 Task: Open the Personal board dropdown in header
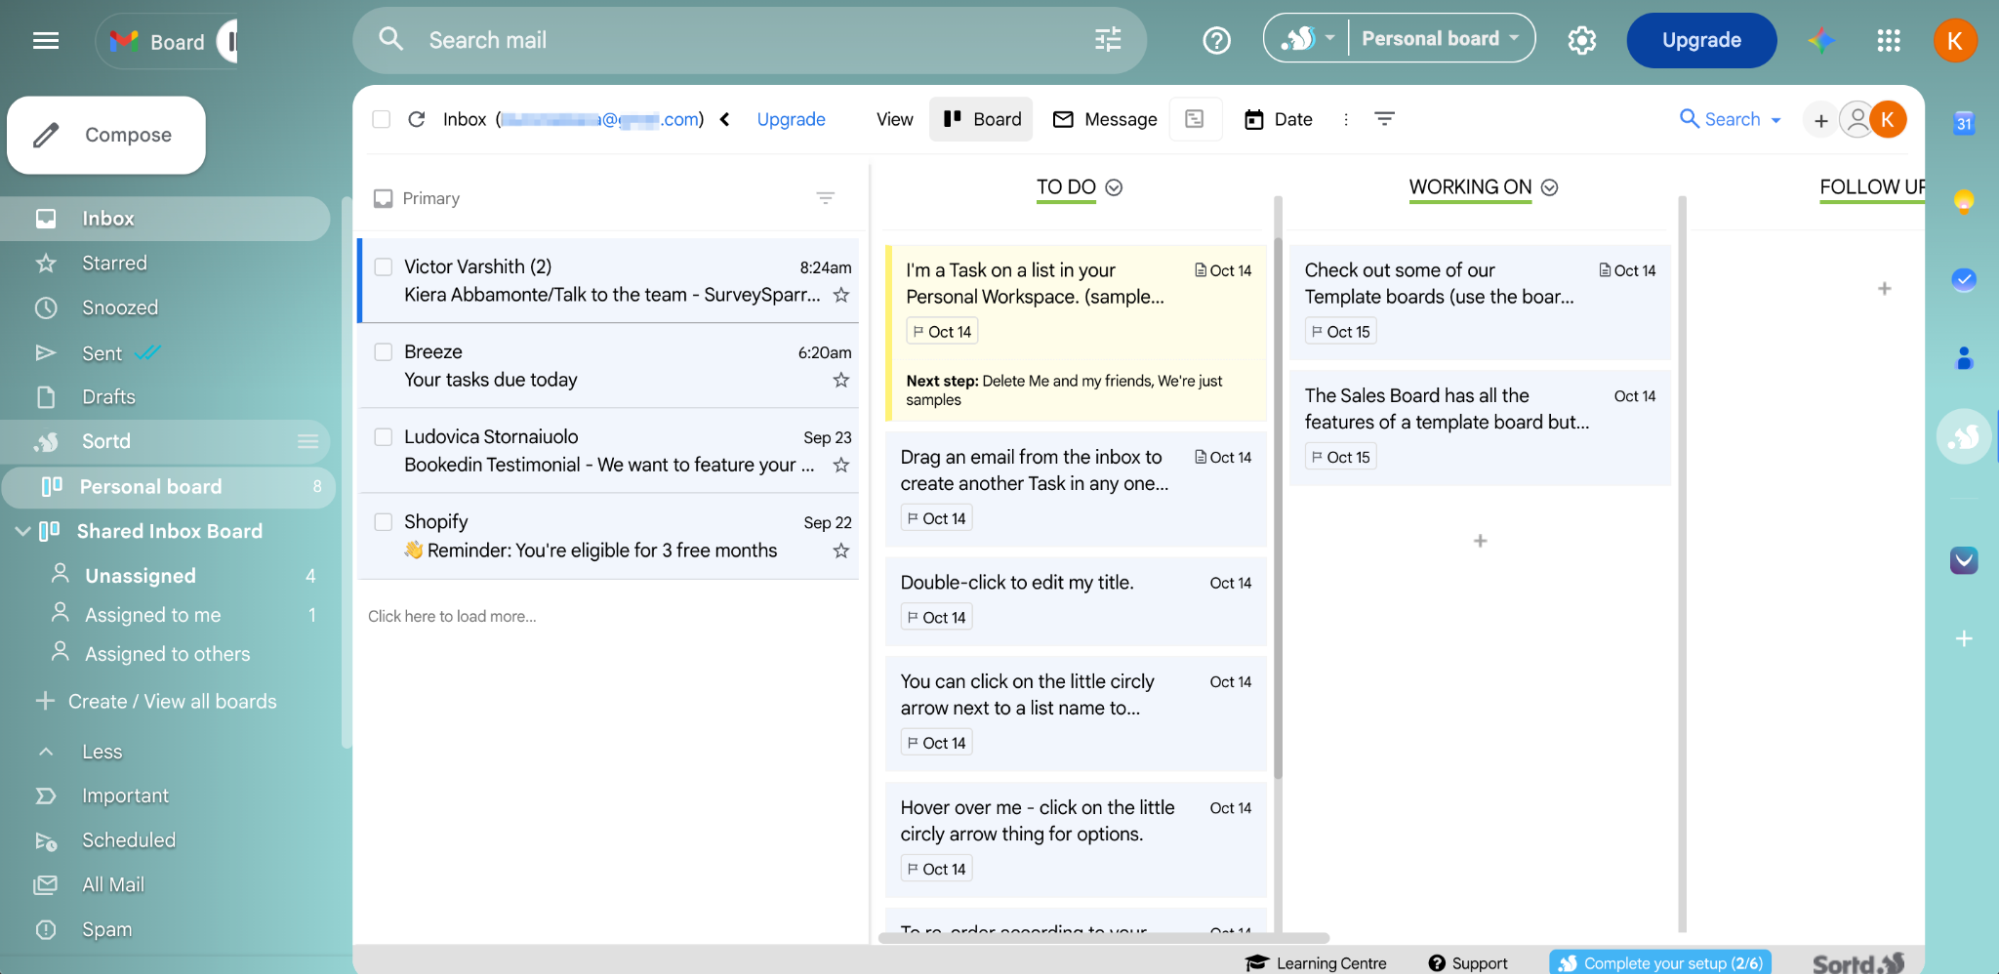pyautogui.click(x=1440, y=39)
